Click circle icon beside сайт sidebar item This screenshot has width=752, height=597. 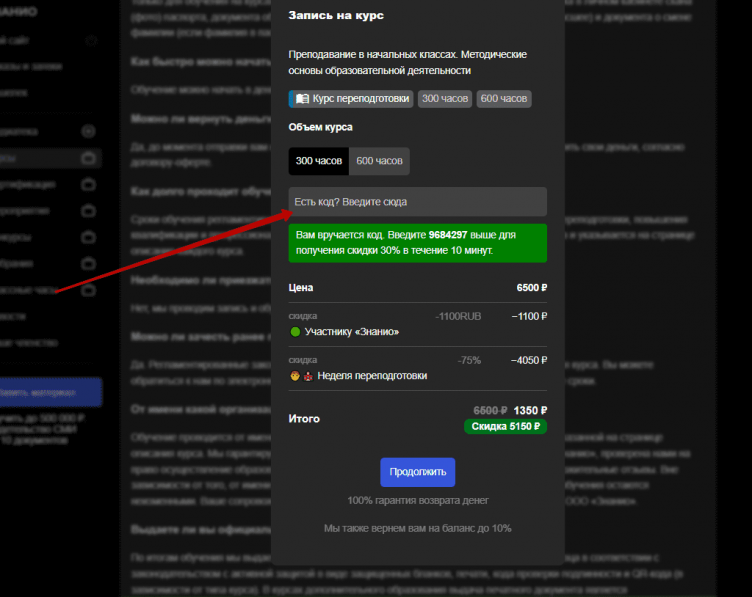91,41
